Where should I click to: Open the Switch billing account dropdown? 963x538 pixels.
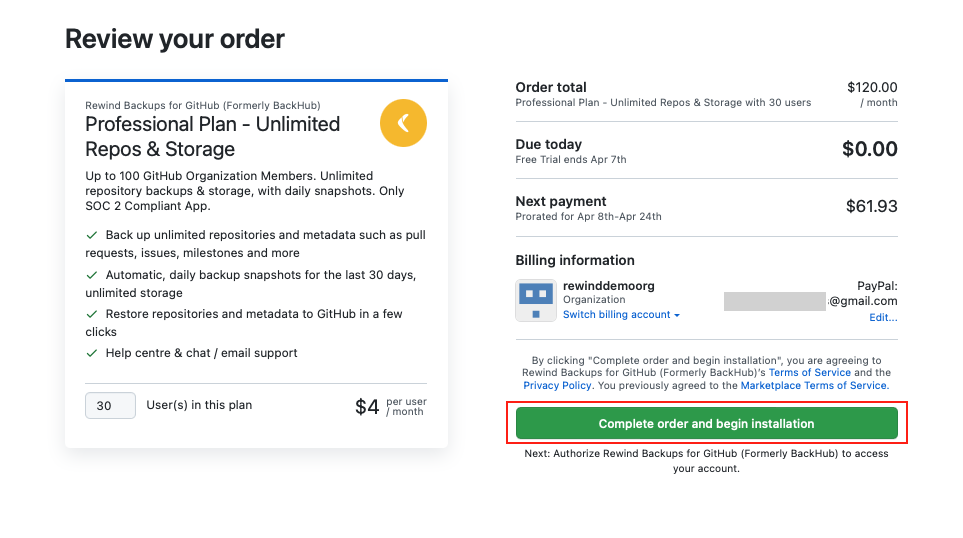(x=621, y=315)
